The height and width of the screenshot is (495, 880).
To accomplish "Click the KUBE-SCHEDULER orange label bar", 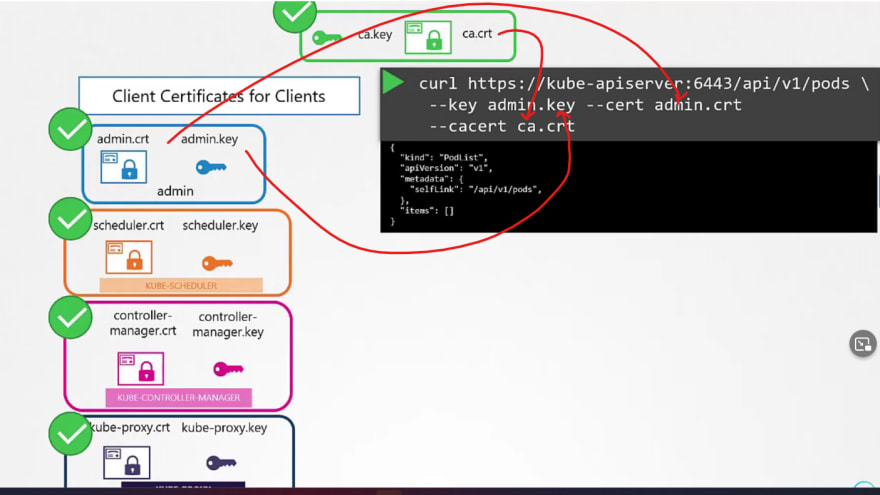I will tap(181, 286).
